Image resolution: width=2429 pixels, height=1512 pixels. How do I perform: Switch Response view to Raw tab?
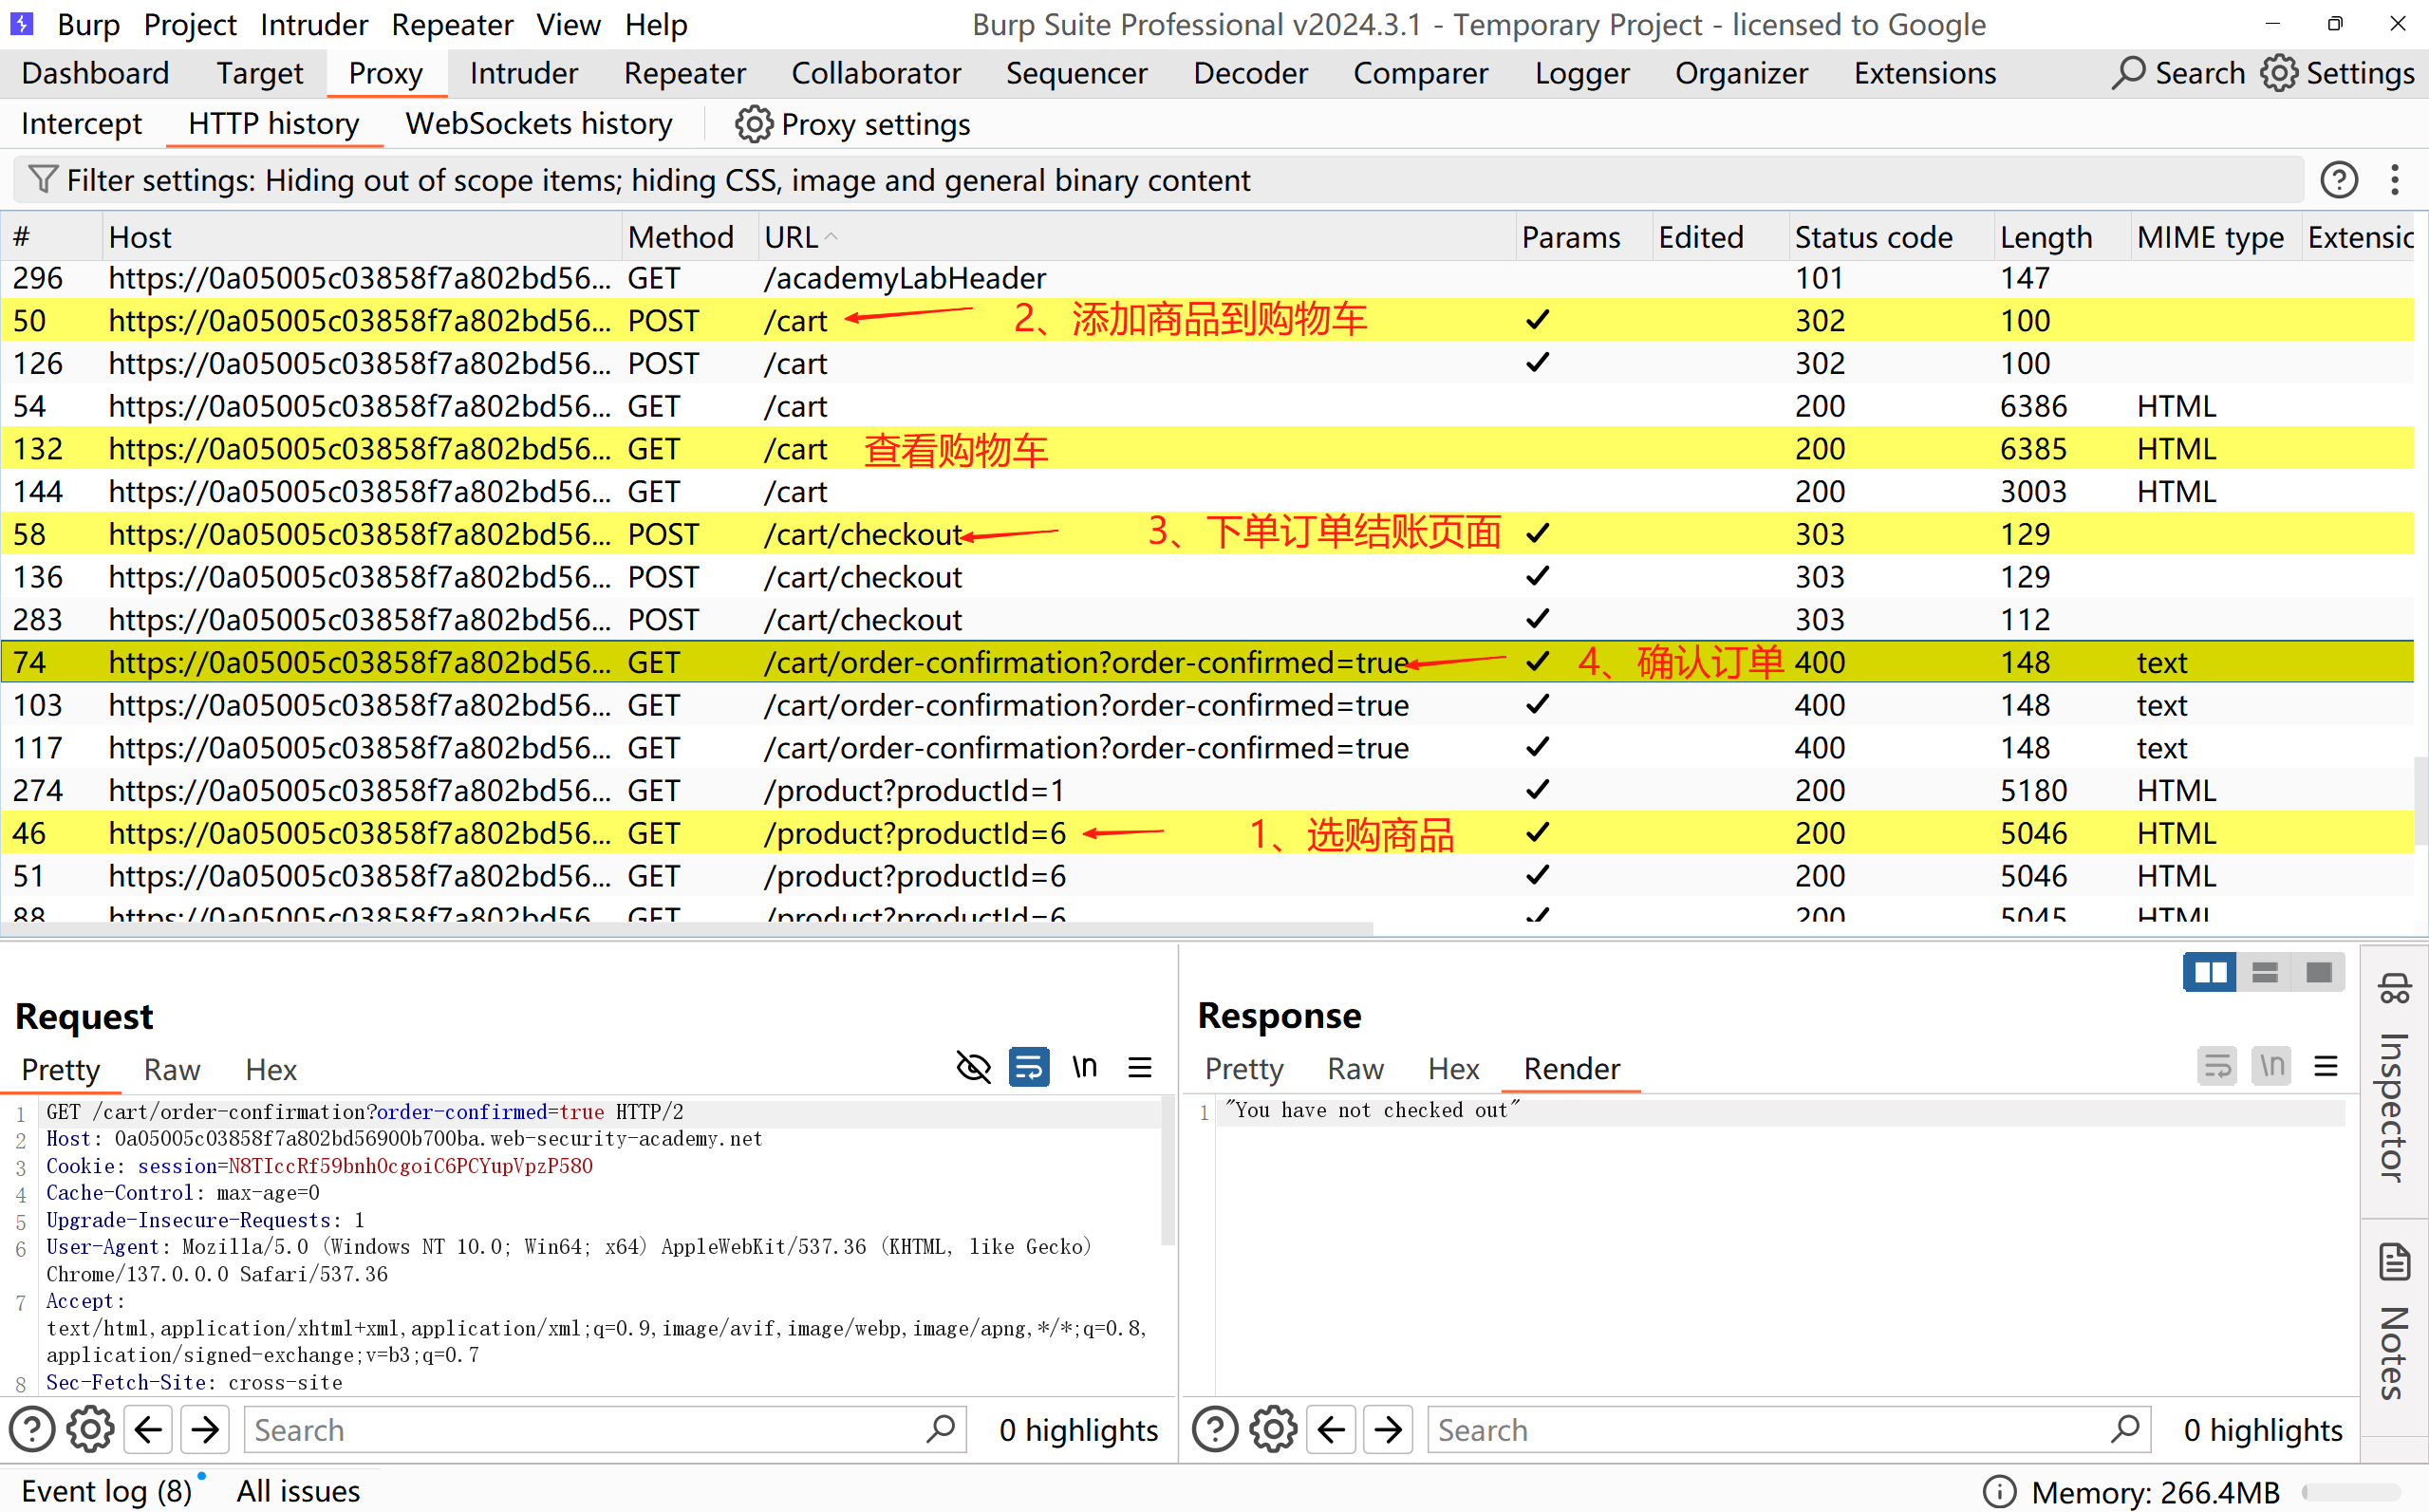(1355, 1069)
